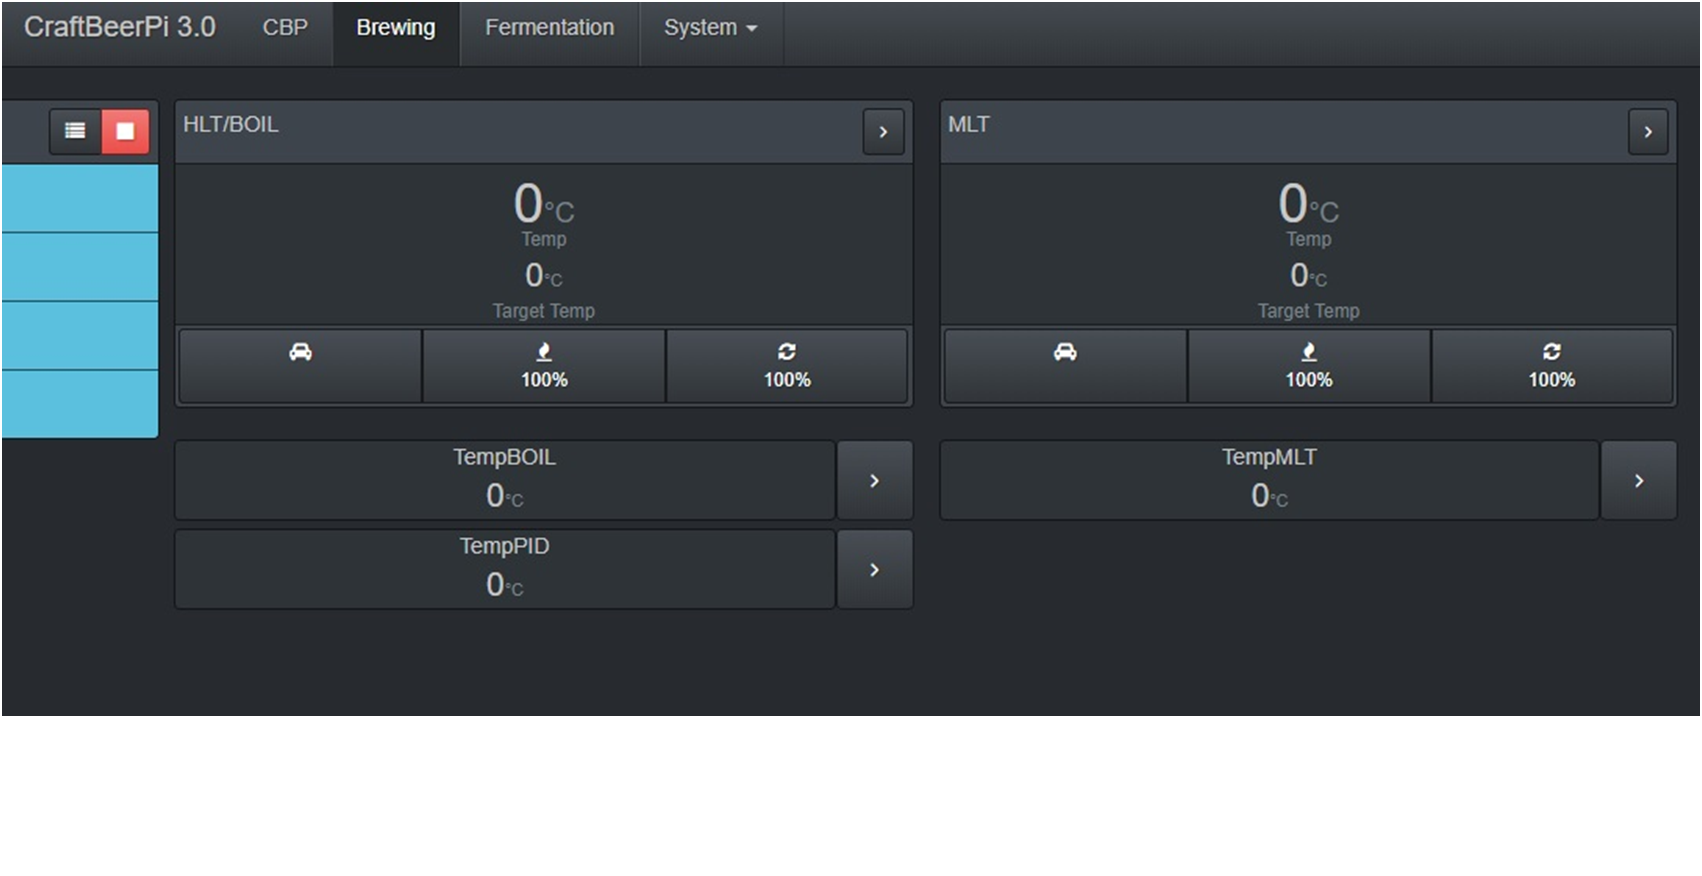Select the first blue brew step
The height and width of the screenshot is (876, 1702).
[x=80, y=198]
